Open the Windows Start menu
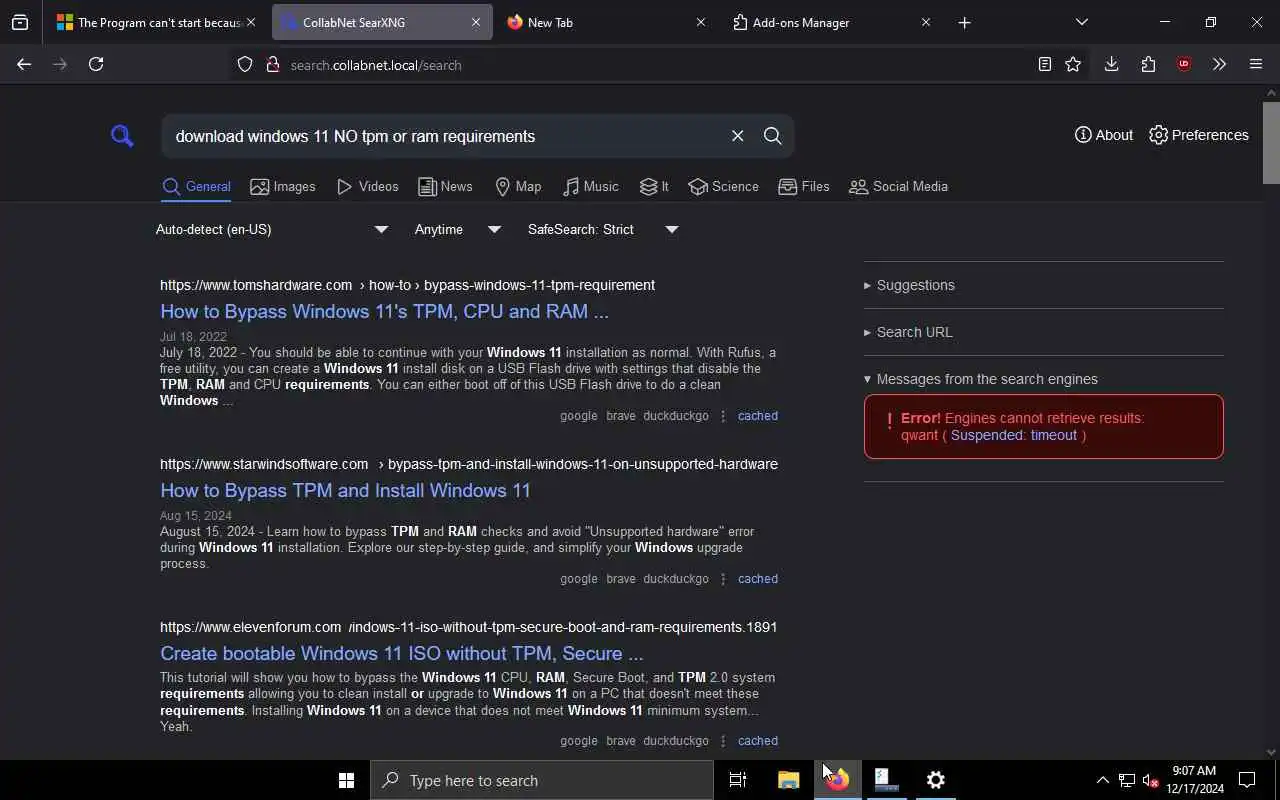Screen dimensions: 1280x800 coord(346,780)
